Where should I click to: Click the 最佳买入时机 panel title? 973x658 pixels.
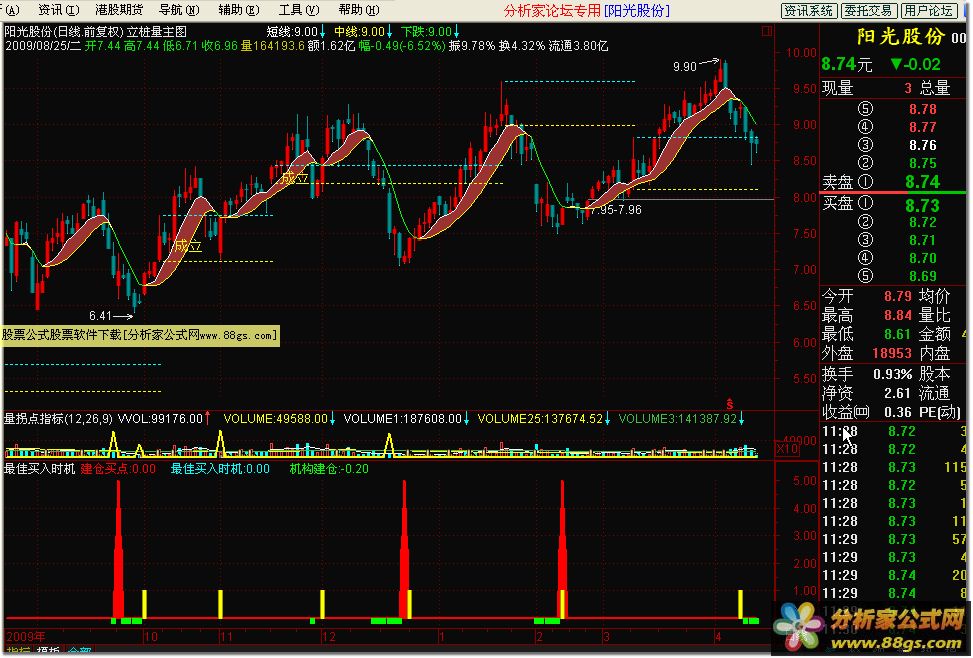point(40,469)
